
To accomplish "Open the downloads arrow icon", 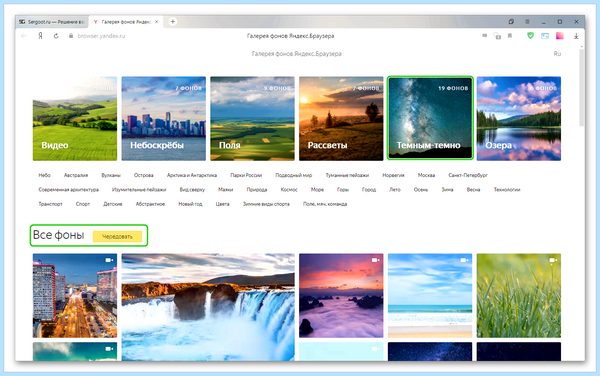I will coord(576,36).
